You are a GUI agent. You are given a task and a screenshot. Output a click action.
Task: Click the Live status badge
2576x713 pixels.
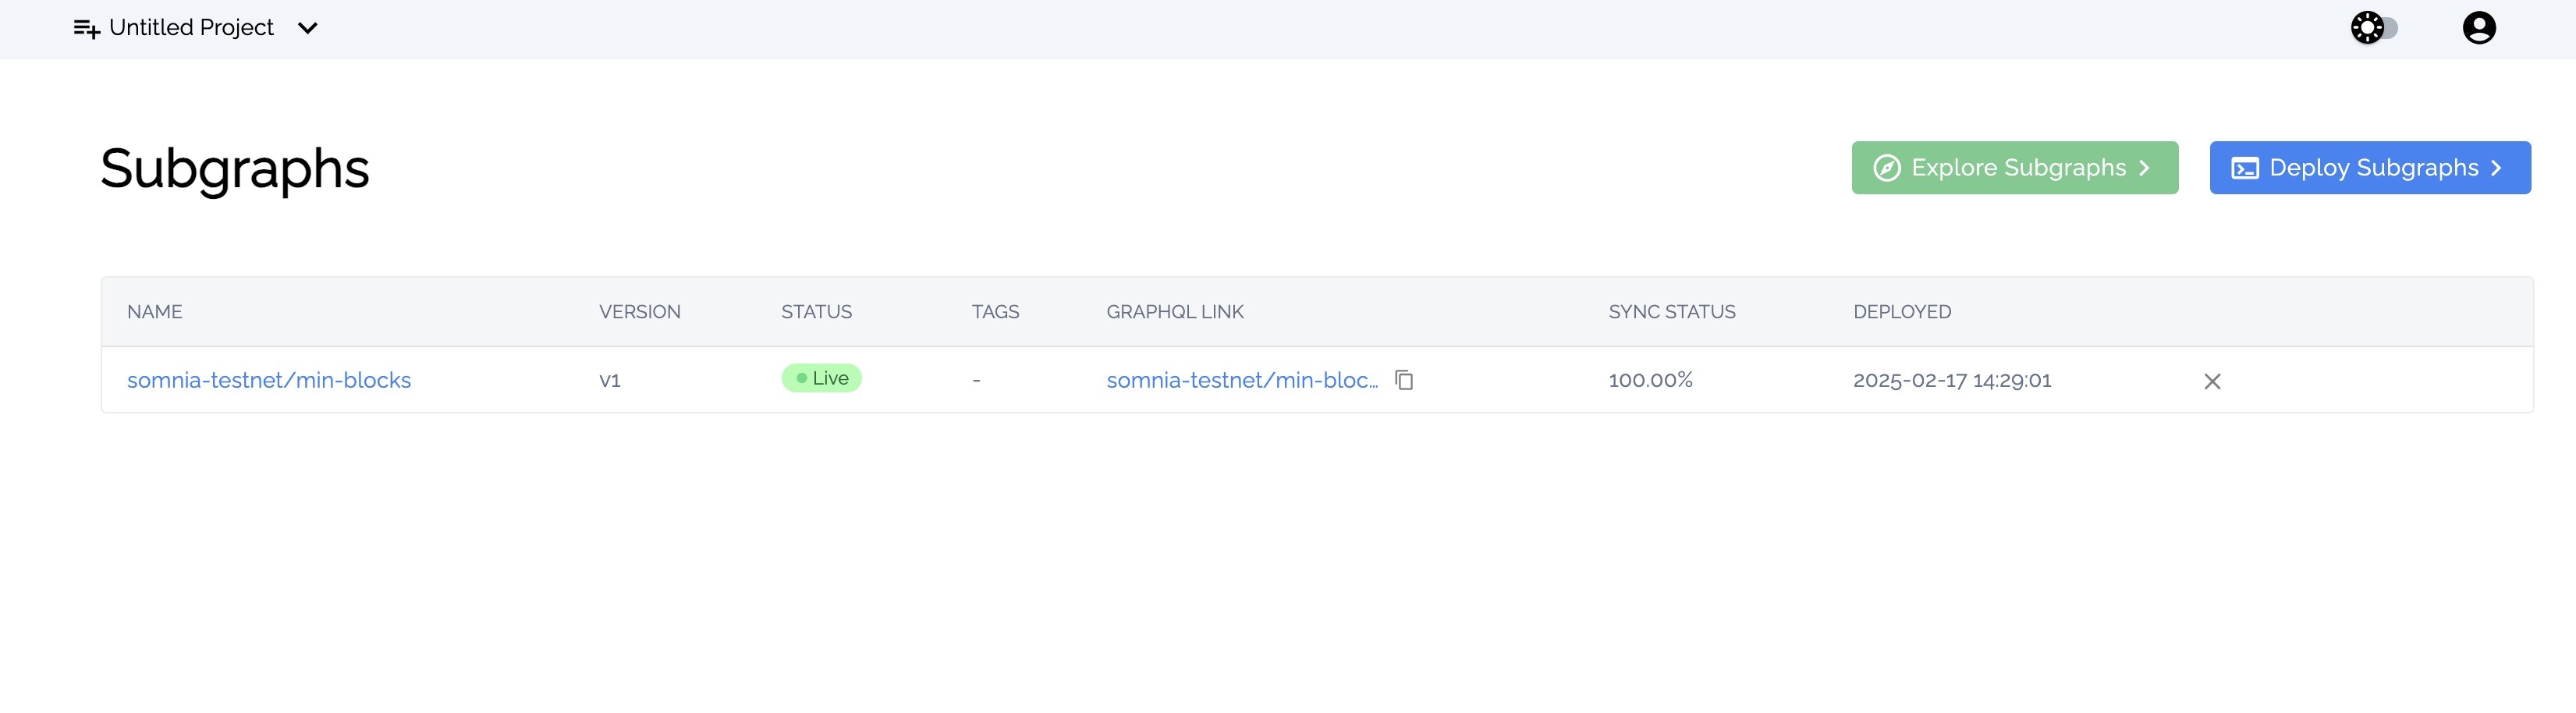[x=821, y=378]
